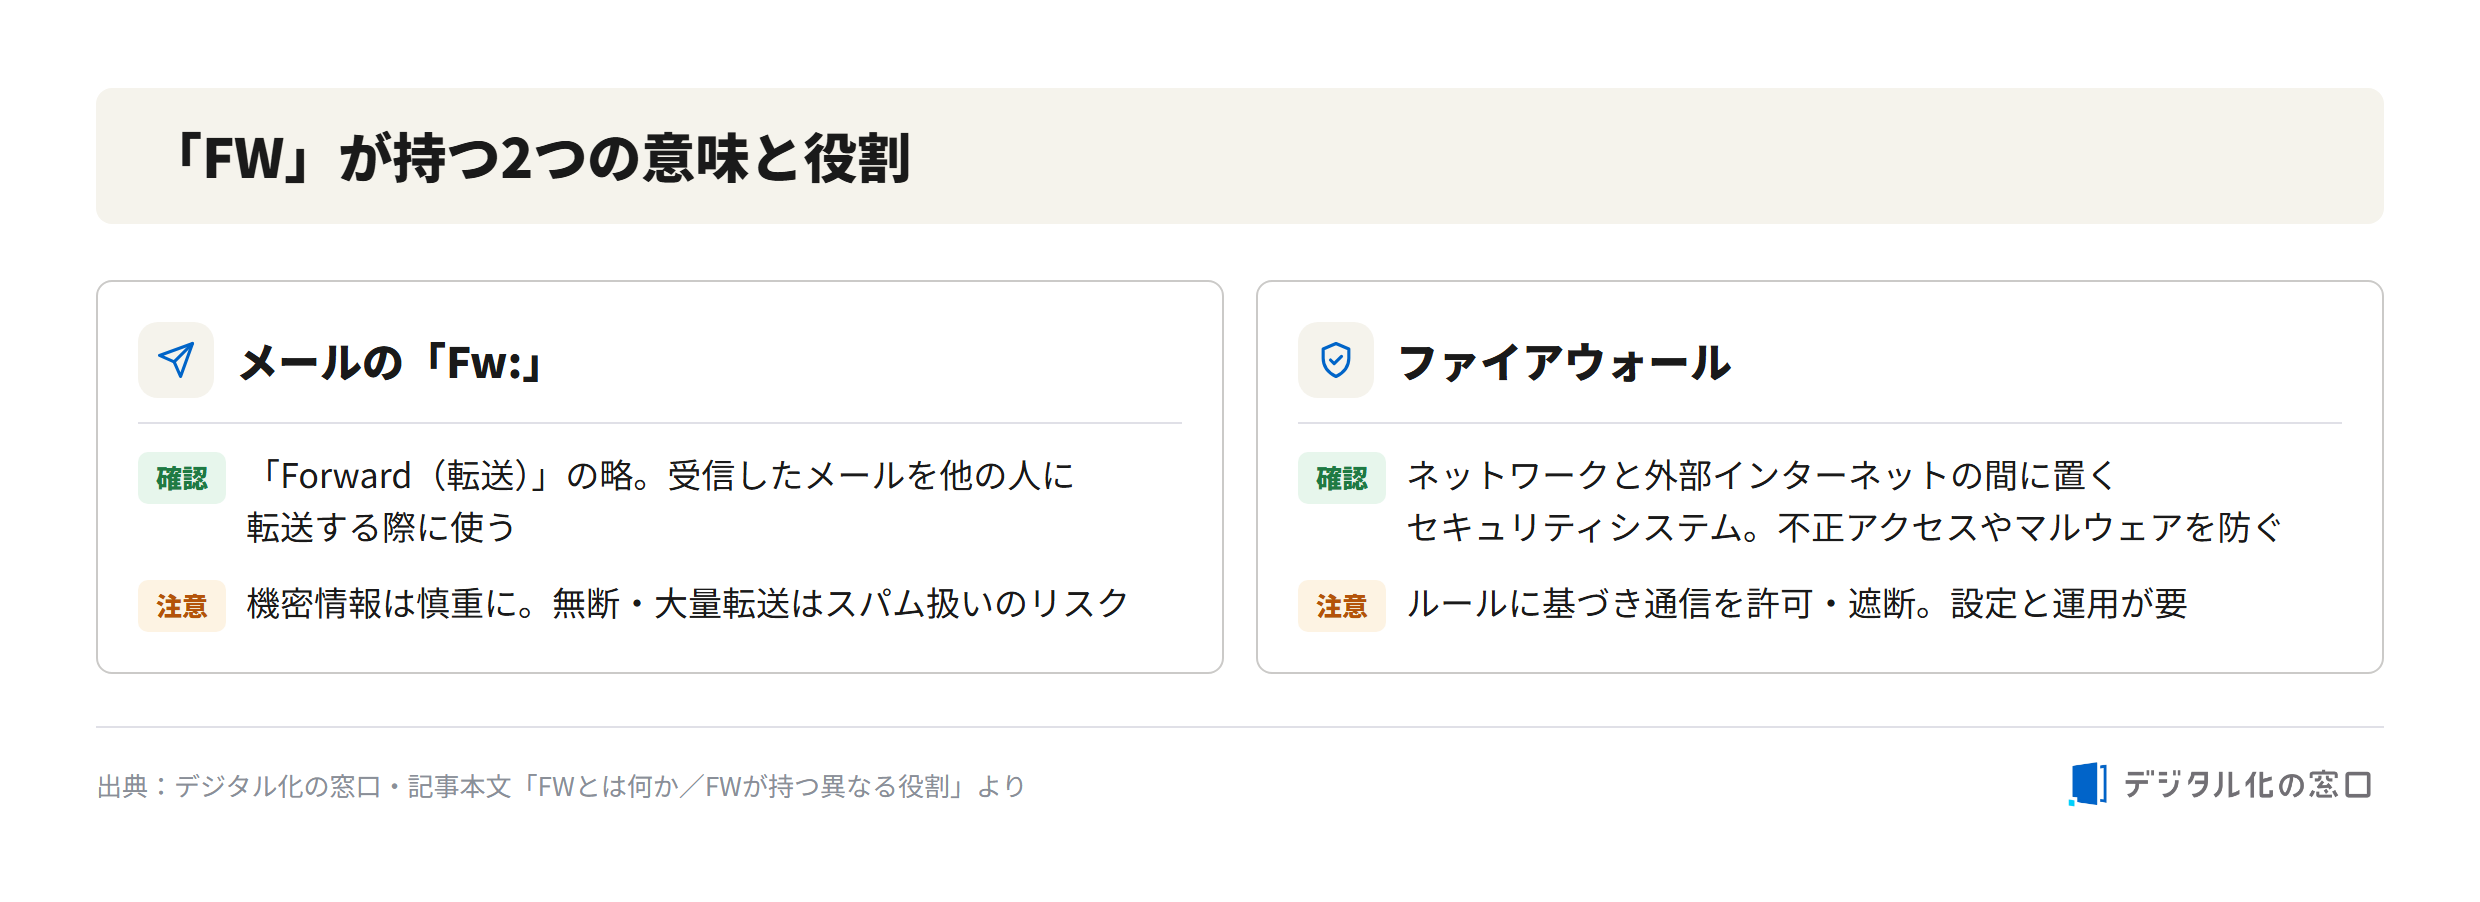Click the 転送する際に使う text line
This screenshot has height=902, width=2480.
click(x=381, y=528)
